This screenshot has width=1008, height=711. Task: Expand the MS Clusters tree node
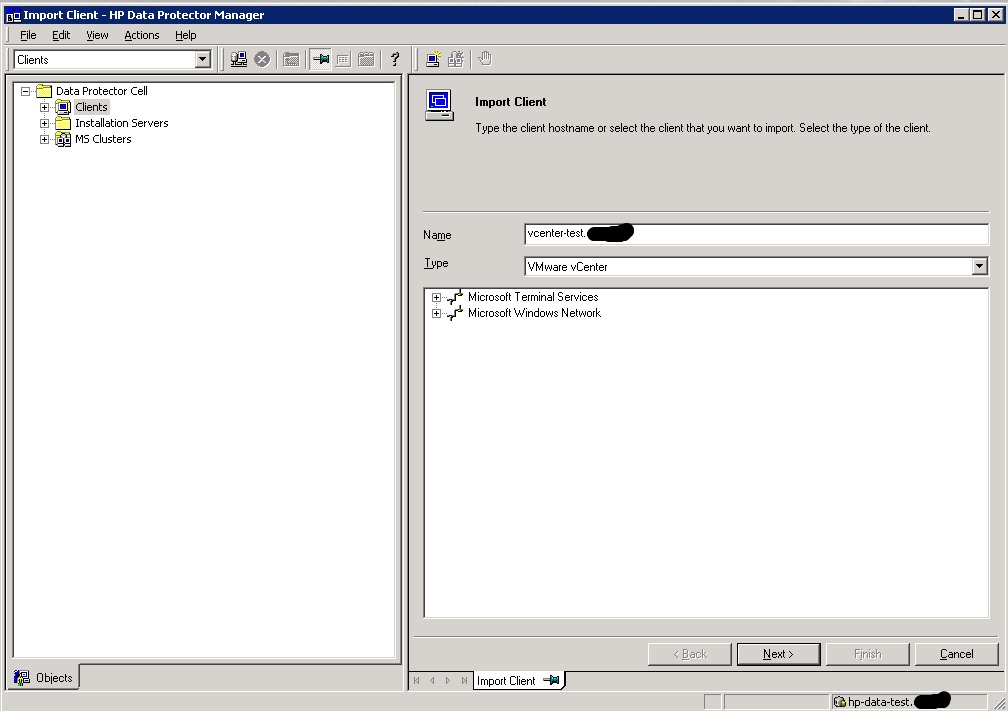click(44, 140)
